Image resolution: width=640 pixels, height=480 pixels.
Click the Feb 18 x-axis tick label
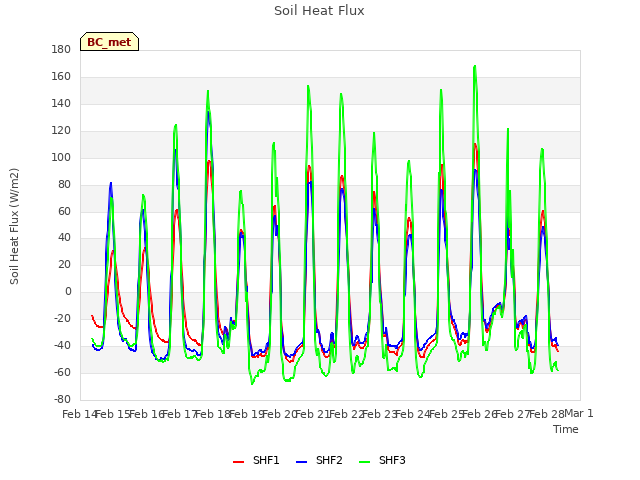tap(213, 414)
